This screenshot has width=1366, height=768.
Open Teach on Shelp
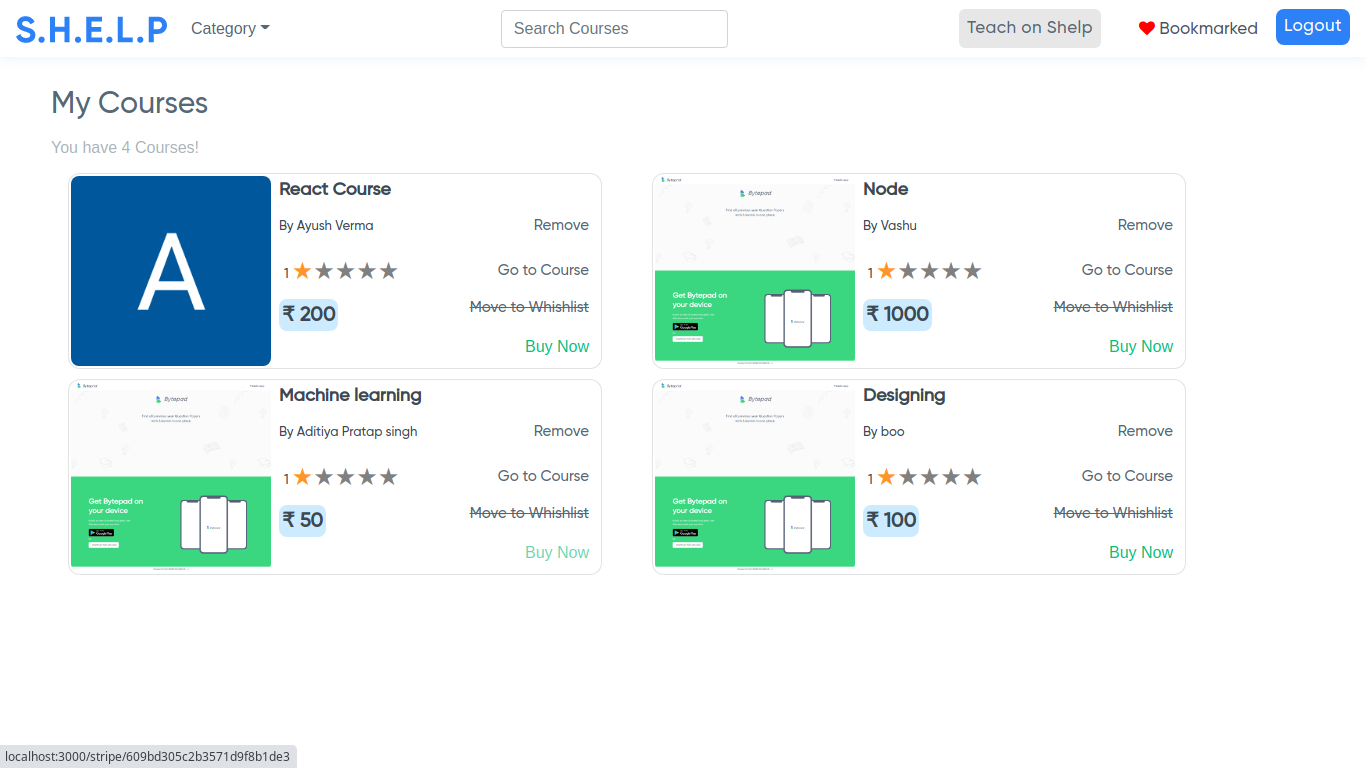point(1029,28)
